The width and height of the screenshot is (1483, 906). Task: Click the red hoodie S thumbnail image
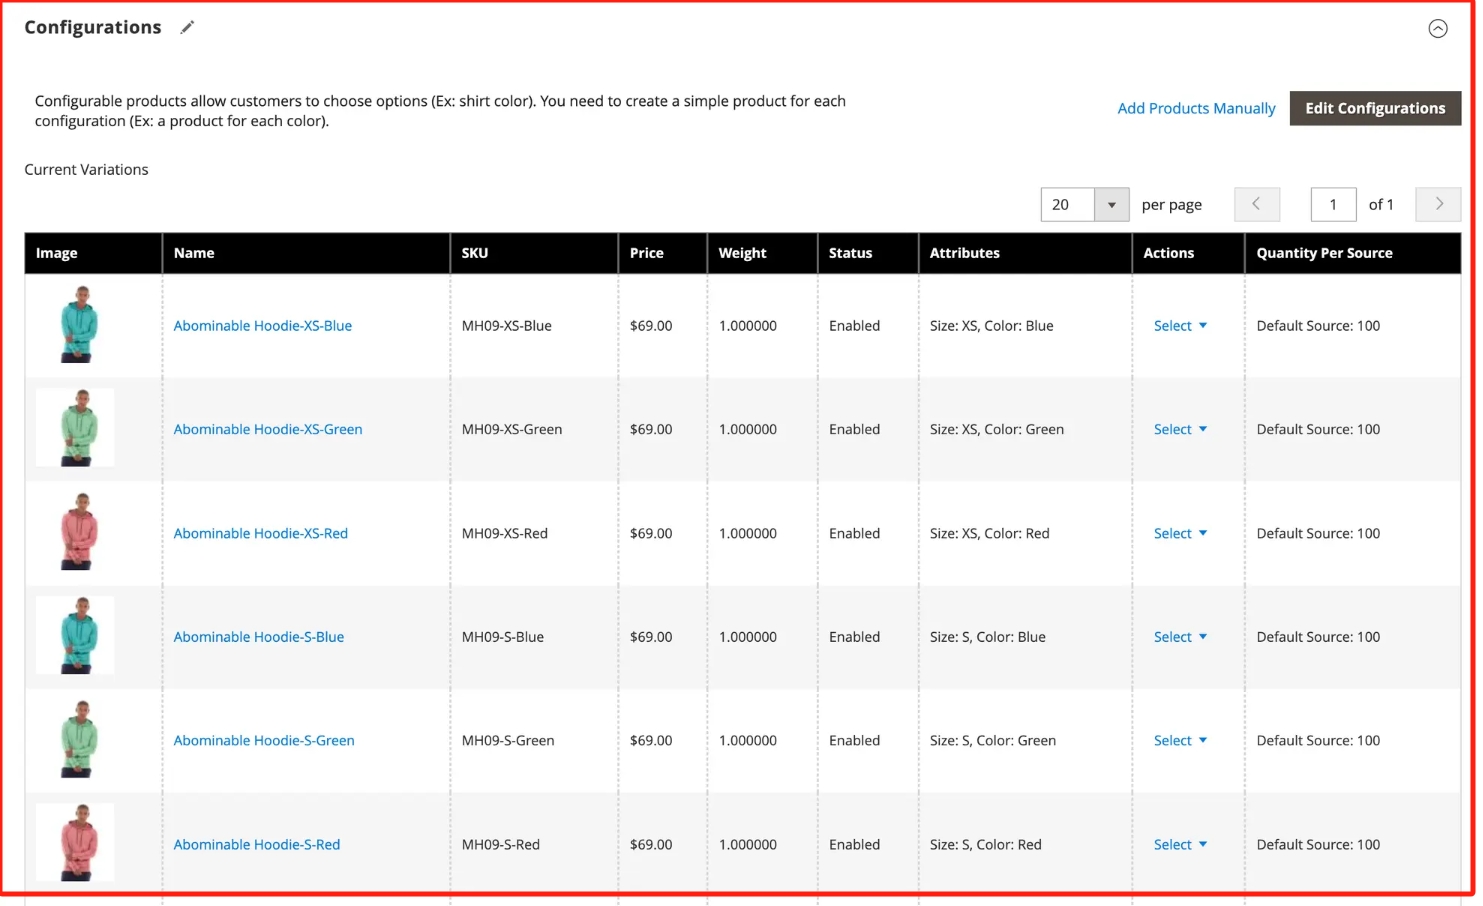coord(78,843)
